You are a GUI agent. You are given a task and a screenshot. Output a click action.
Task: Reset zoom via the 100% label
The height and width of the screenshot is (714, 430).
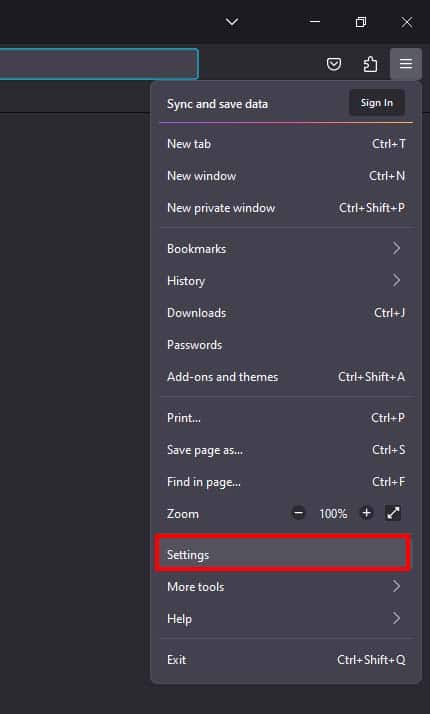click(333, 514)
